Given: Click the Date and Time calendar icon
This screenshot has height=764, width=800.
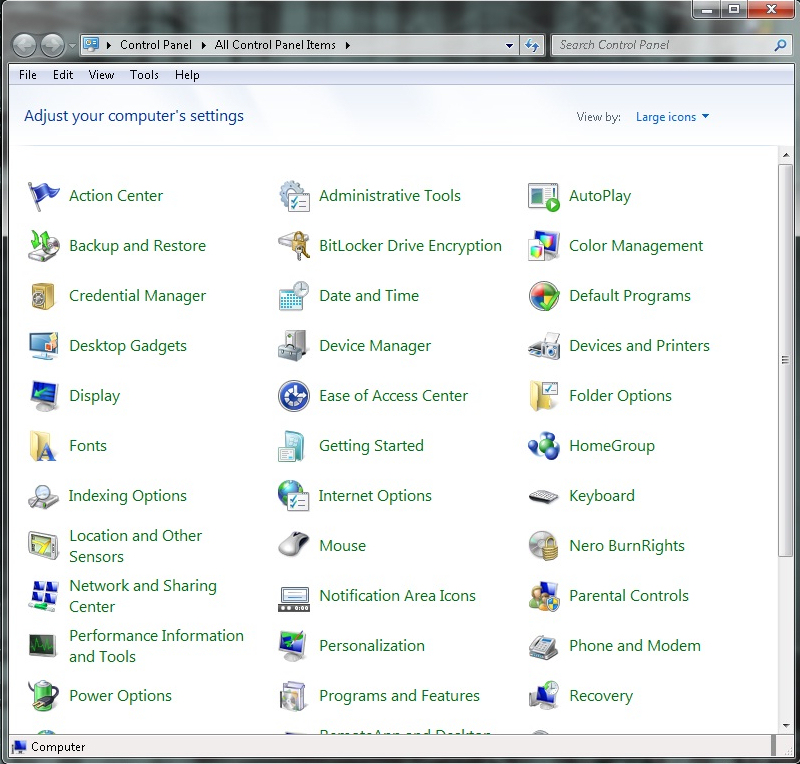Looking at the screenshot, I should click(x=294, y=295).
